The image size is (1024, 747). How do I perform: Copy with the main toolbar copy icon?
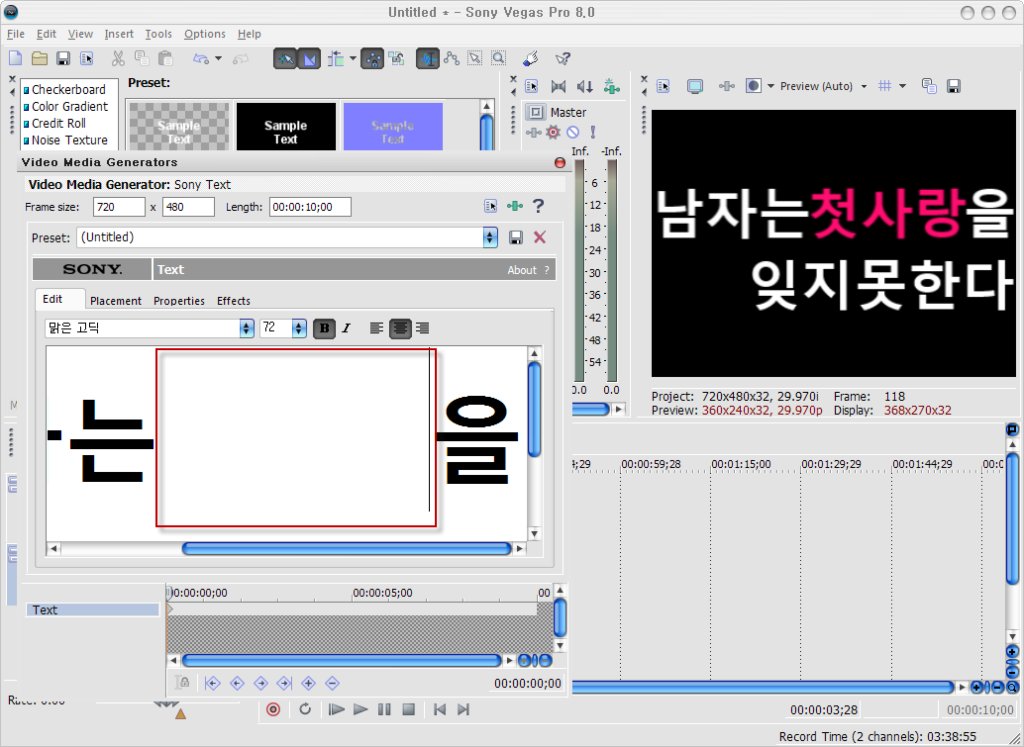[x=141, y=58]
